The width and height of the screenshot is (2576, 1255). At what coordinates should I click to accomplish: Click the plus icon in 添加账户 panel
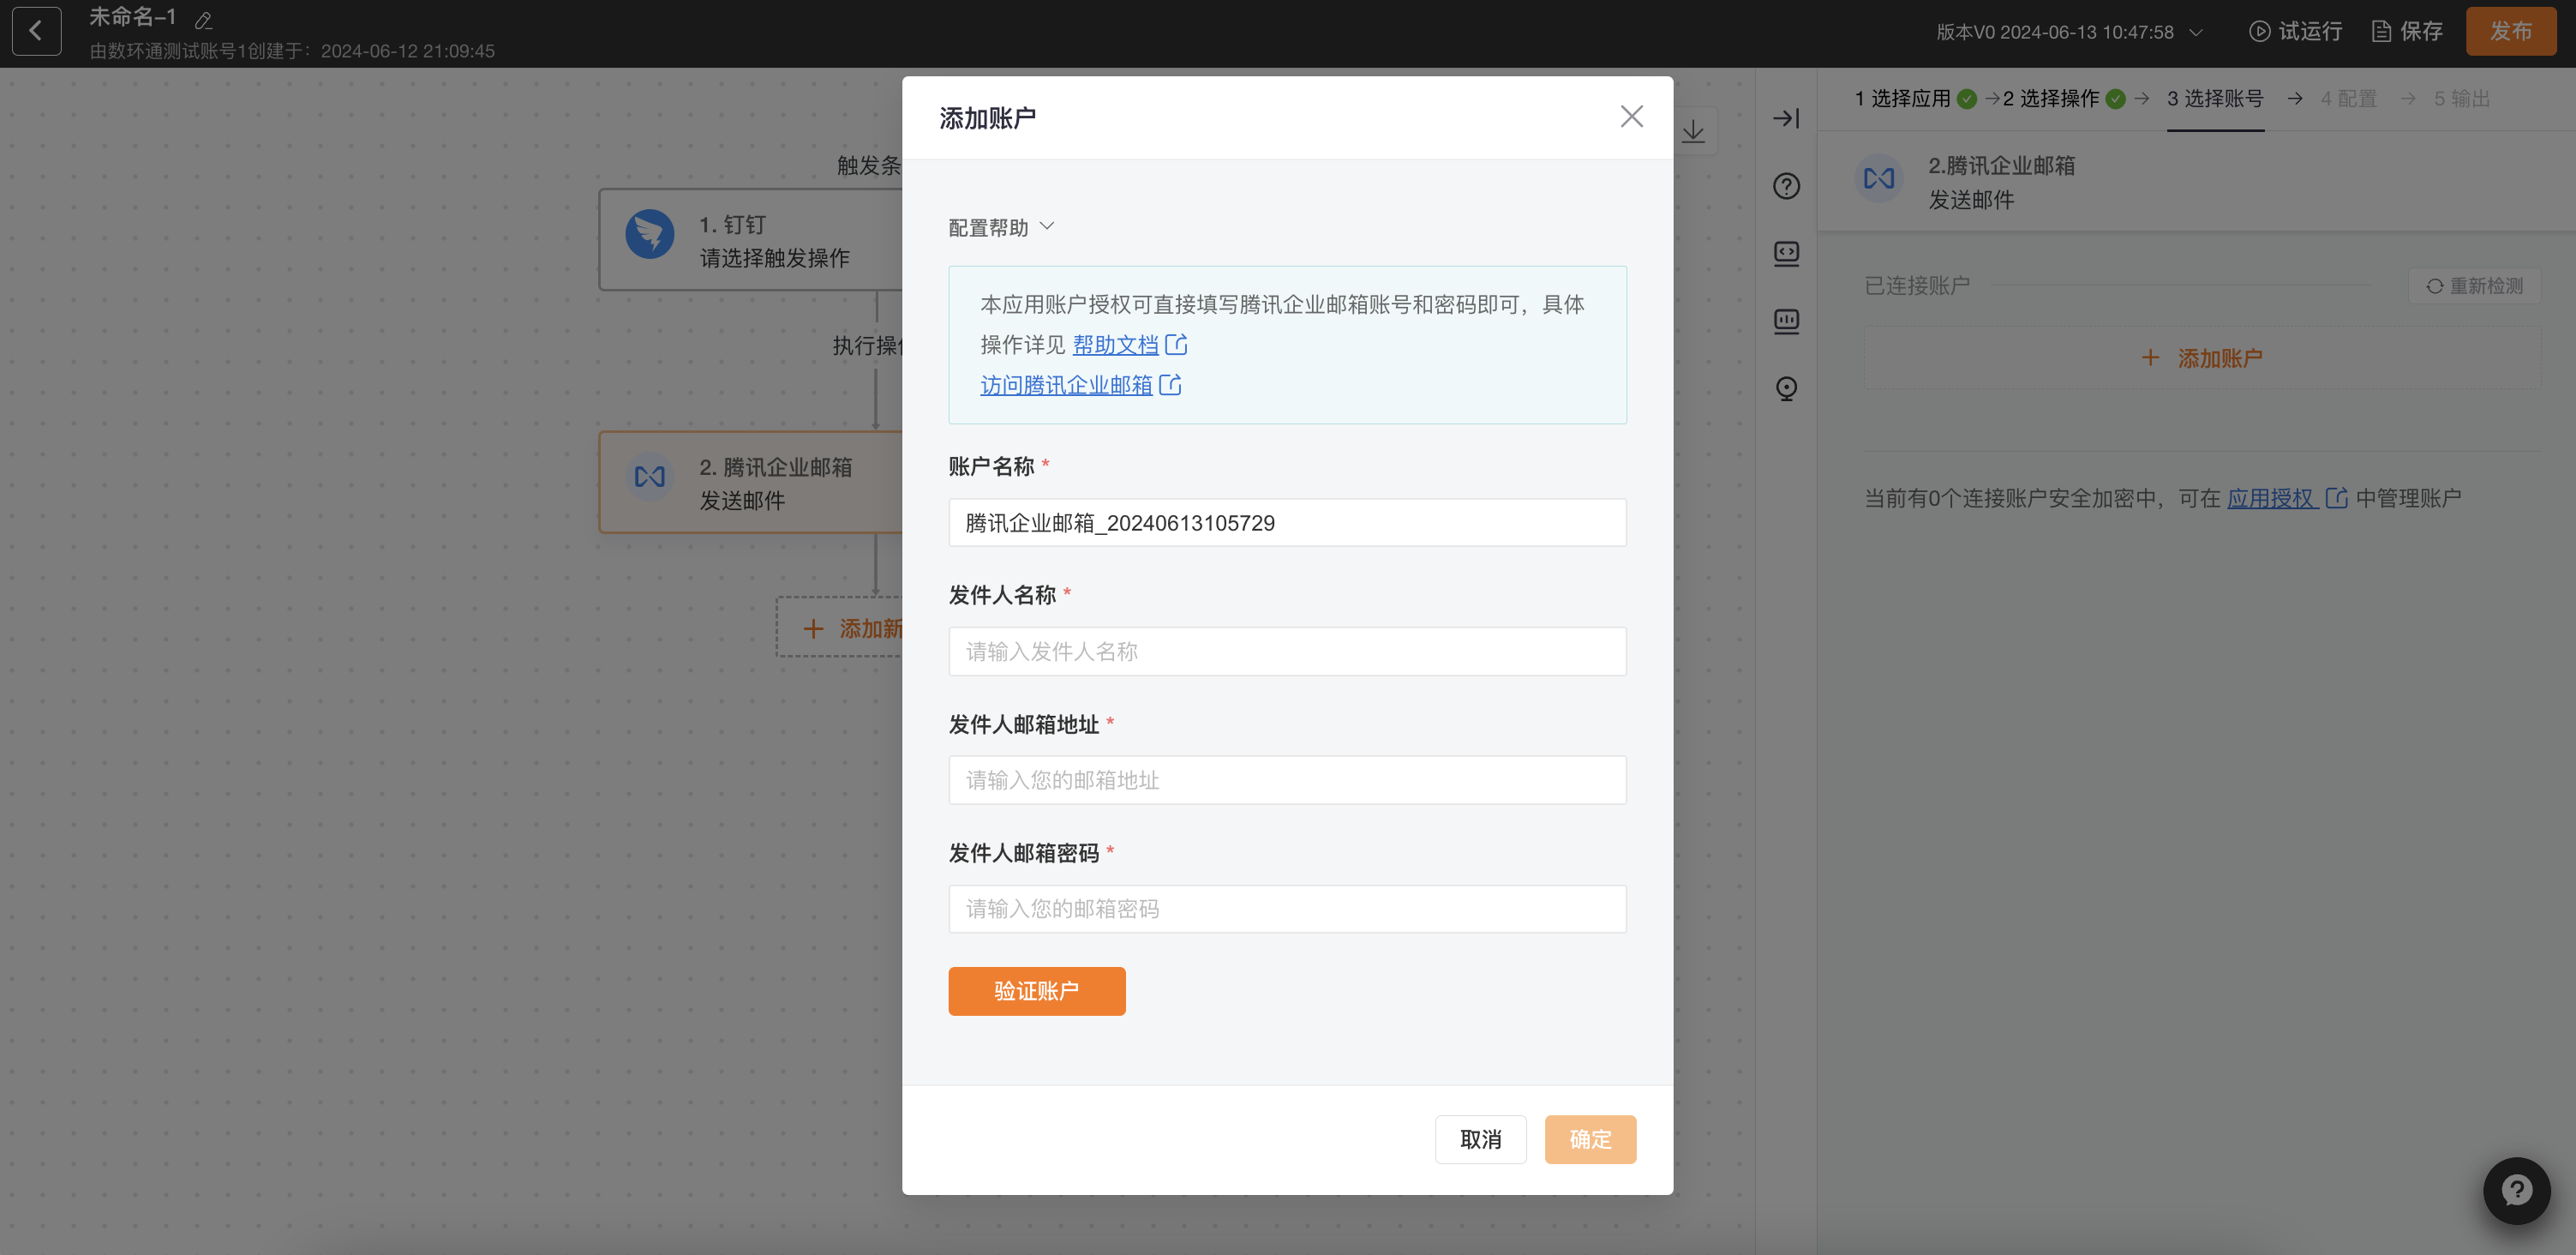click(2150, 358)
